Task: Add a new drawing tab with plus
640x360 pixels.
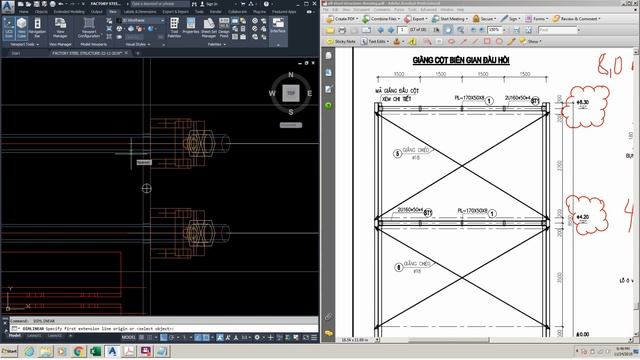Action: tap(138, 53)
